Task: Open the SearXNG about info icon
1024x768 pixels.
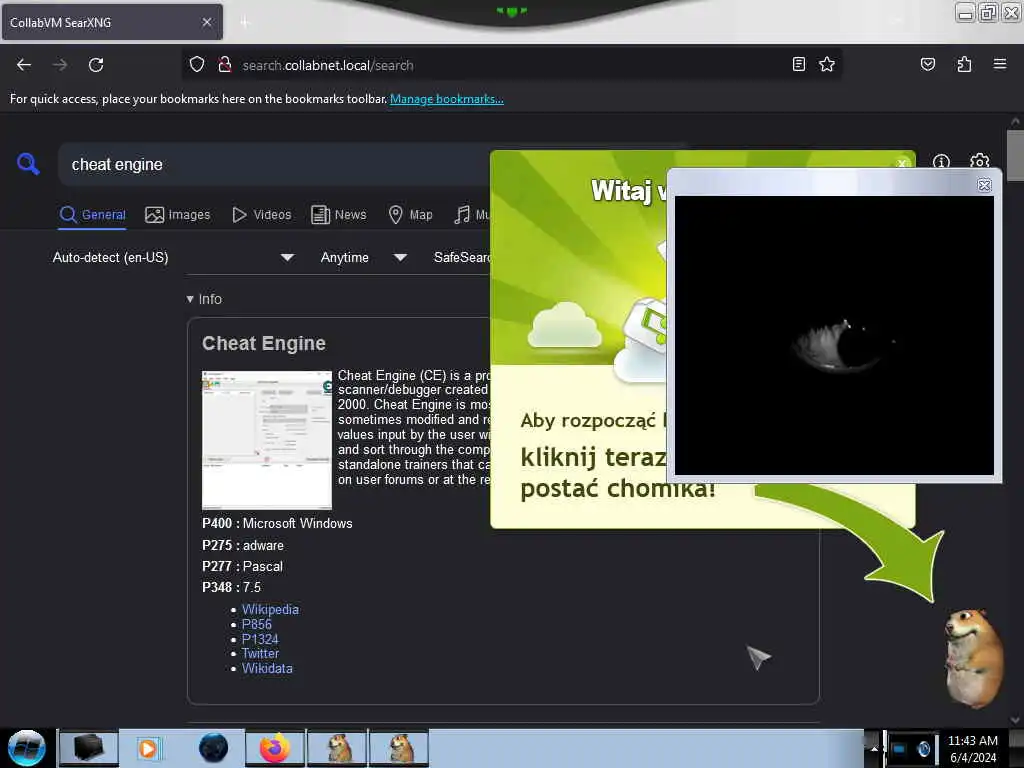Action: coord(941,161)
